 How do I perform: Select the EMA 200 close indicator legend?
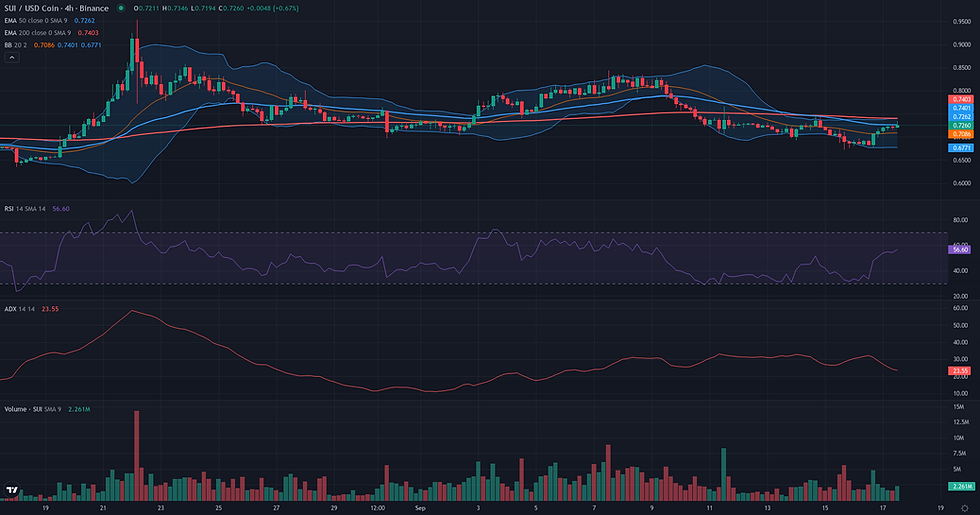(38, 32)
